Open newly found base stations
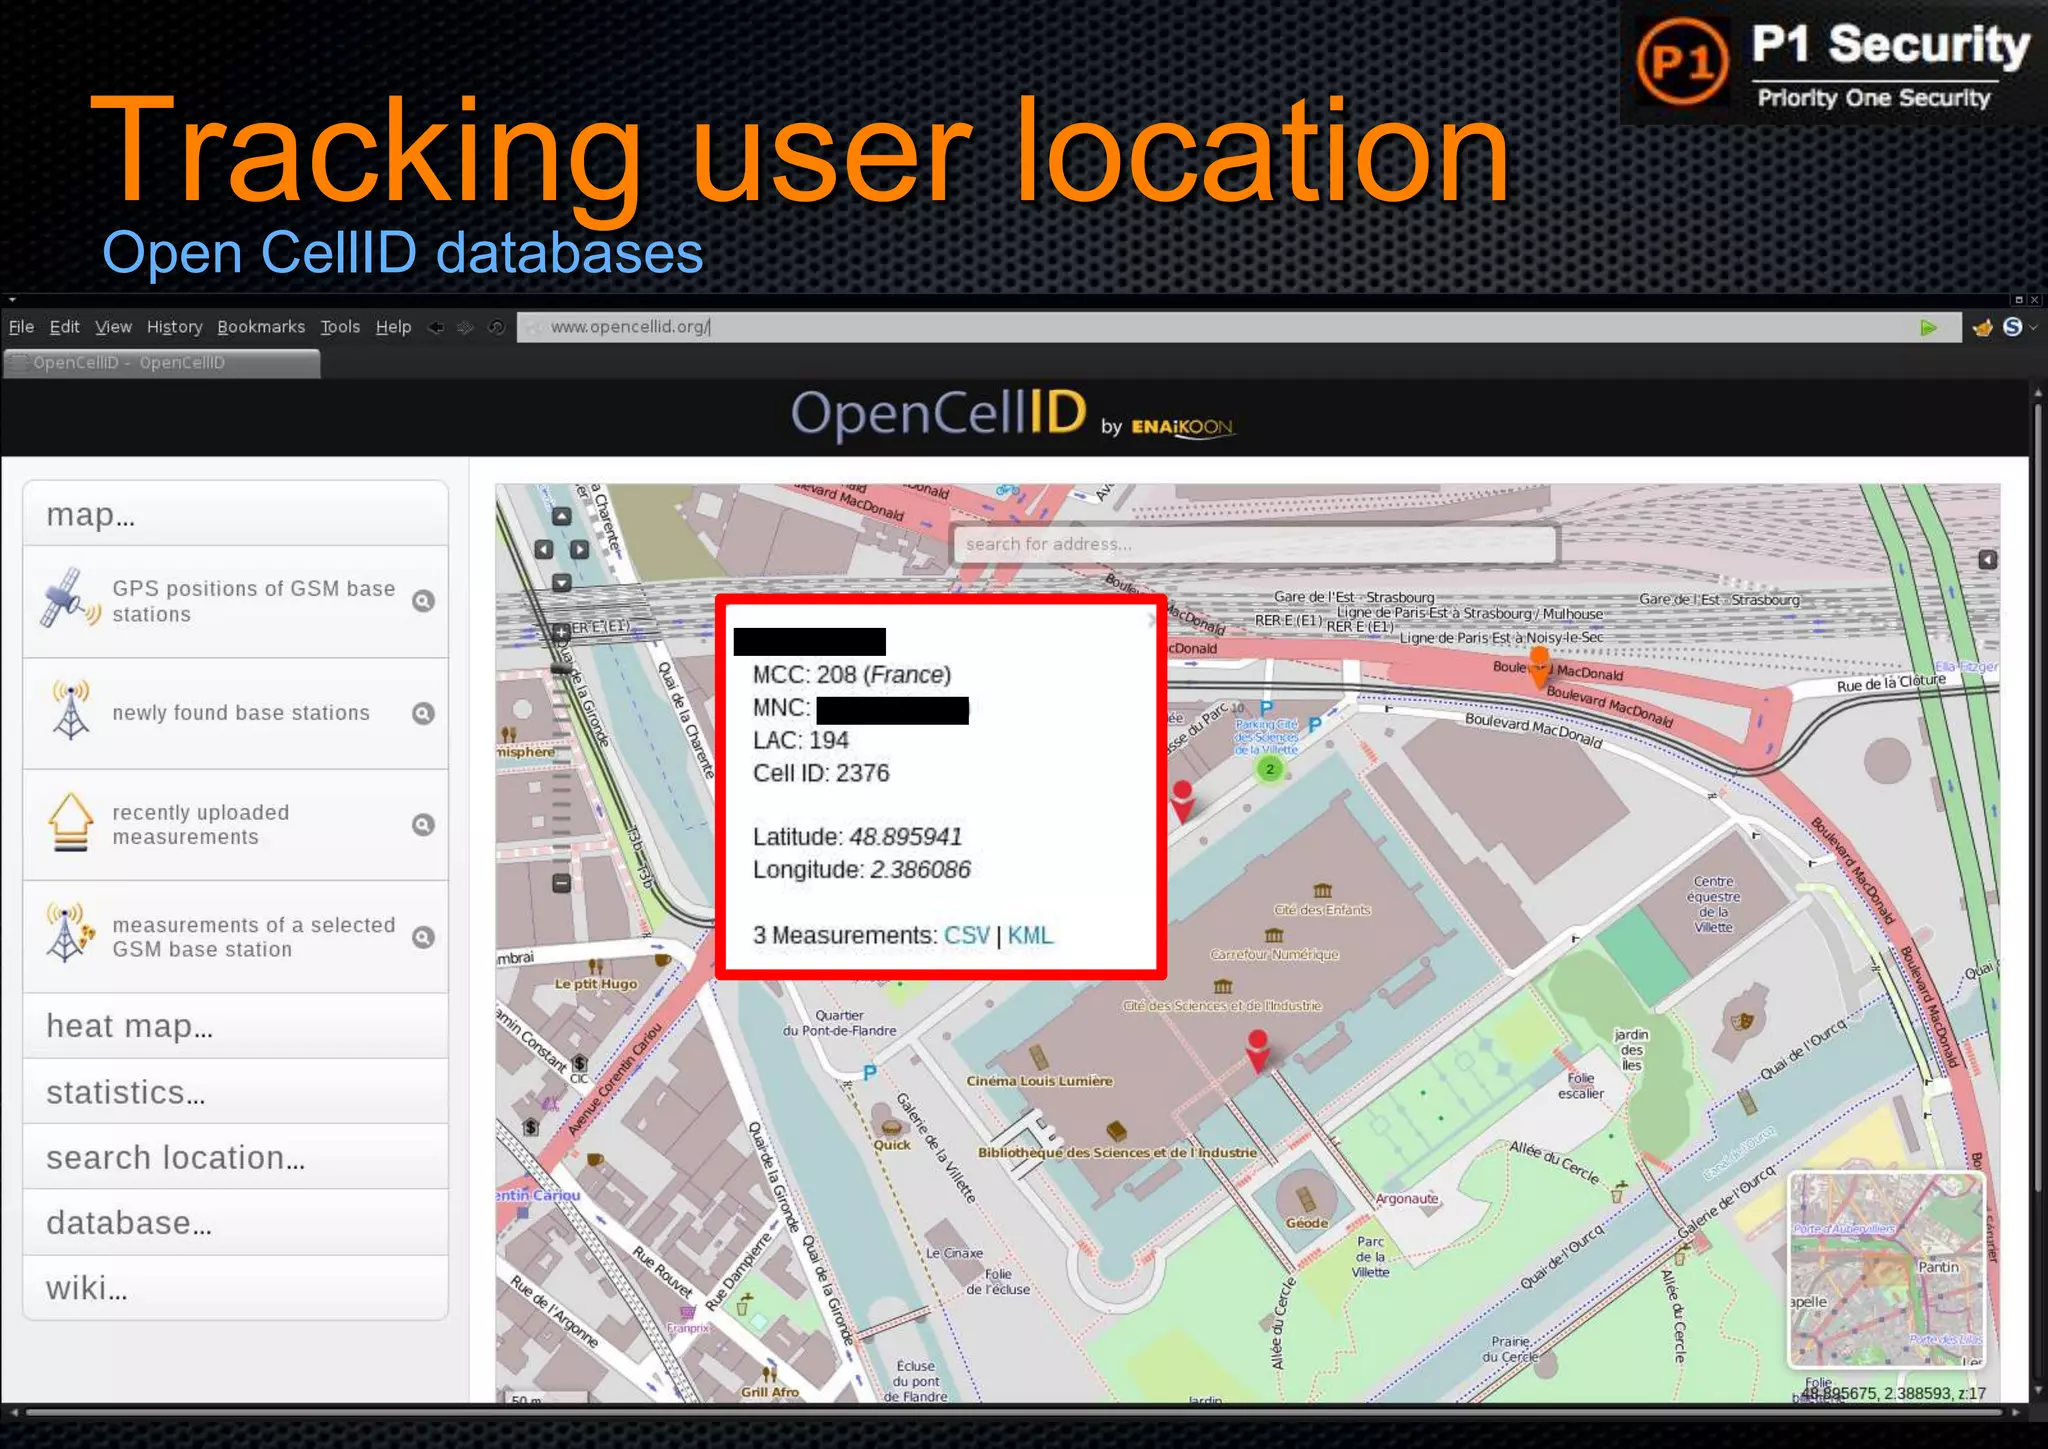The height and width of the screenshot is (1449, 2048). (x=241, y=713)
